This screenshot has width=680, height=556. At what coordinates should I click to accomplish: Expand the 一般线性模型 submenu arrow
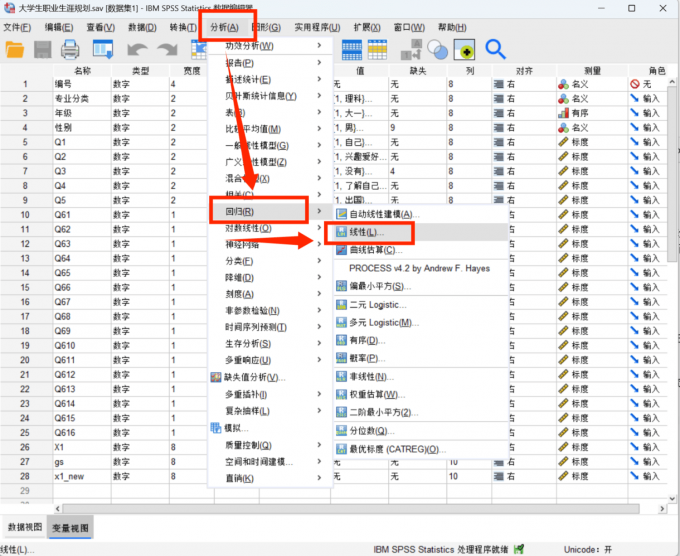319,145
